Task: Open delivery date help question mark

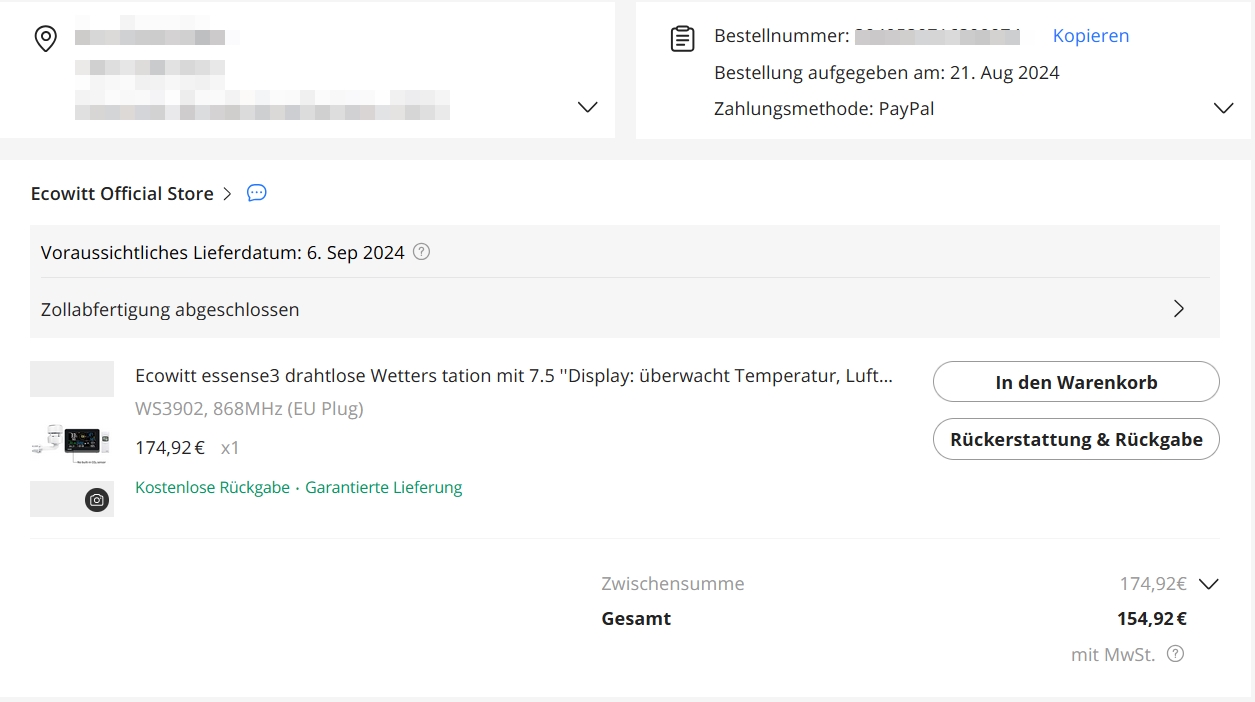Action: point(421,252)
